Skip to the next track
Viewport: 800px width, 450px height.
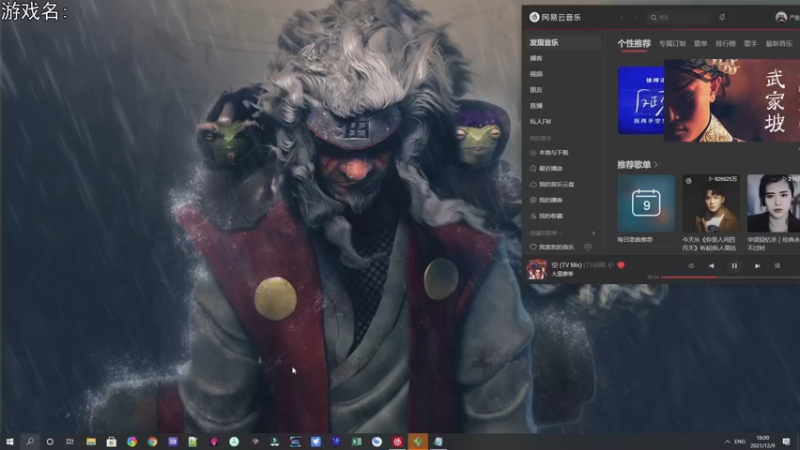(x=757, y=266)
